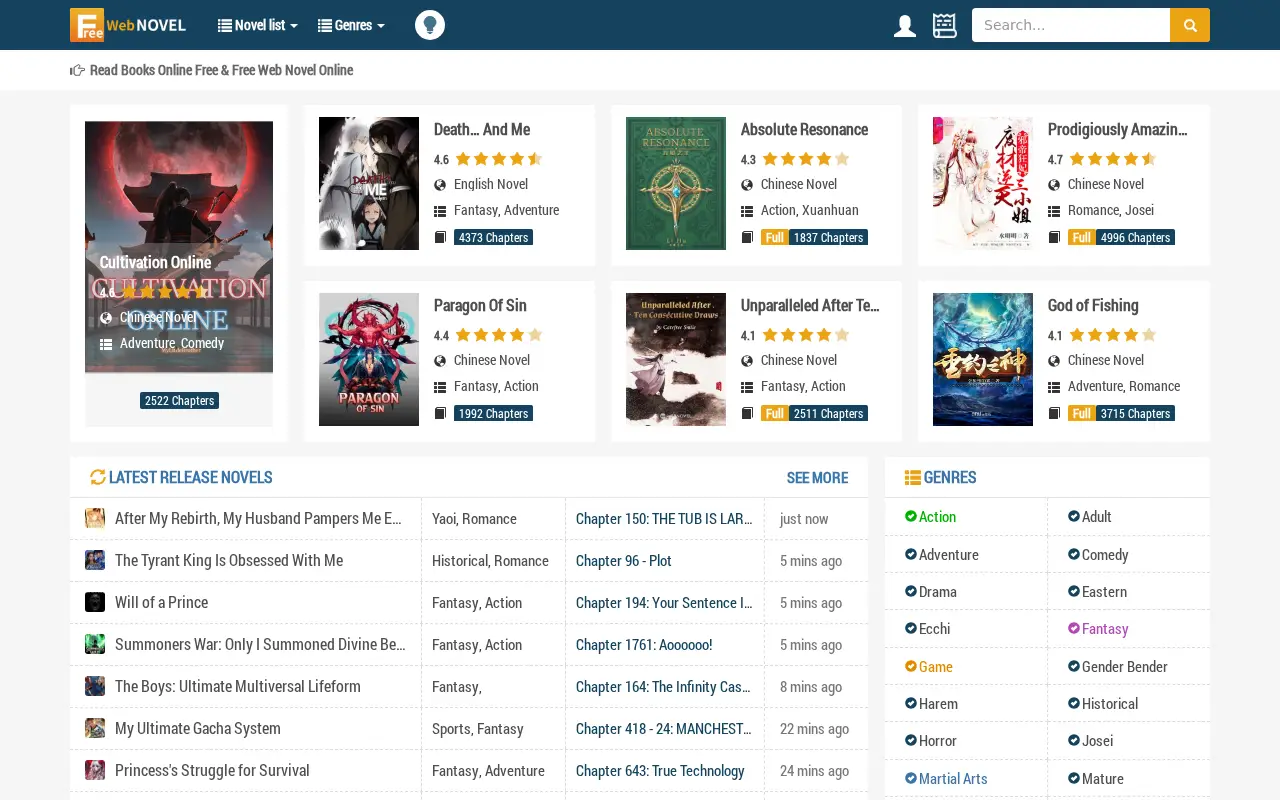
Task: Open the FreeWebNovel home logo
Action: 128,25
